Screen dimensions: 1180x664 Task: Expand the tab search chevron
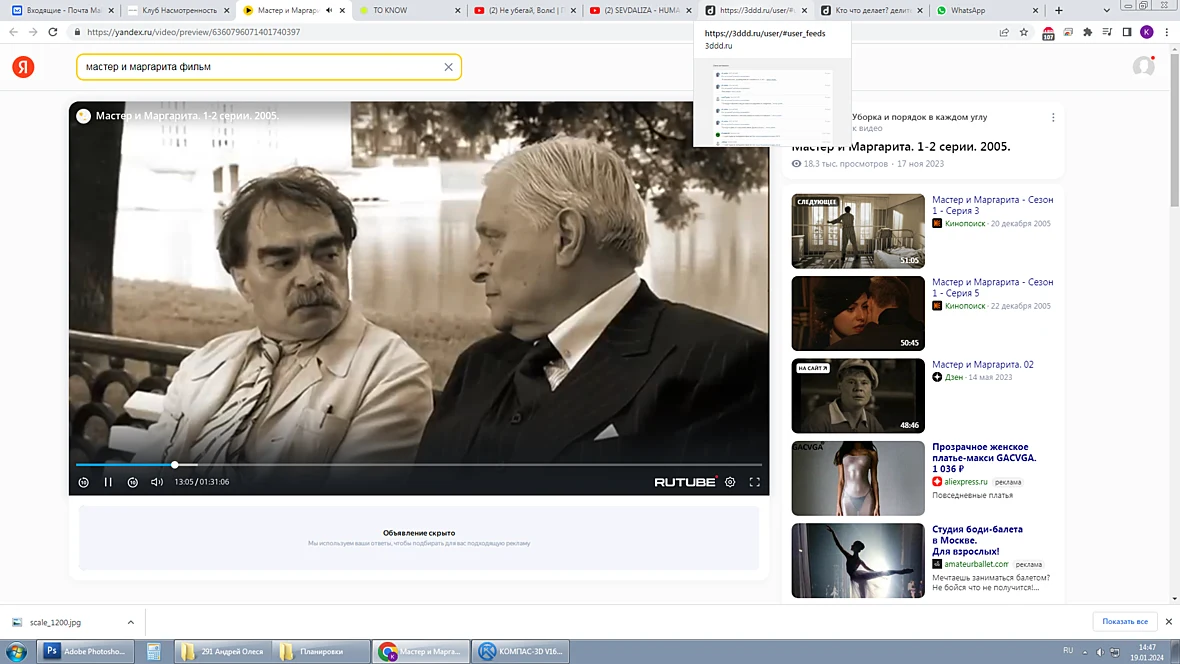point(1106,11)
